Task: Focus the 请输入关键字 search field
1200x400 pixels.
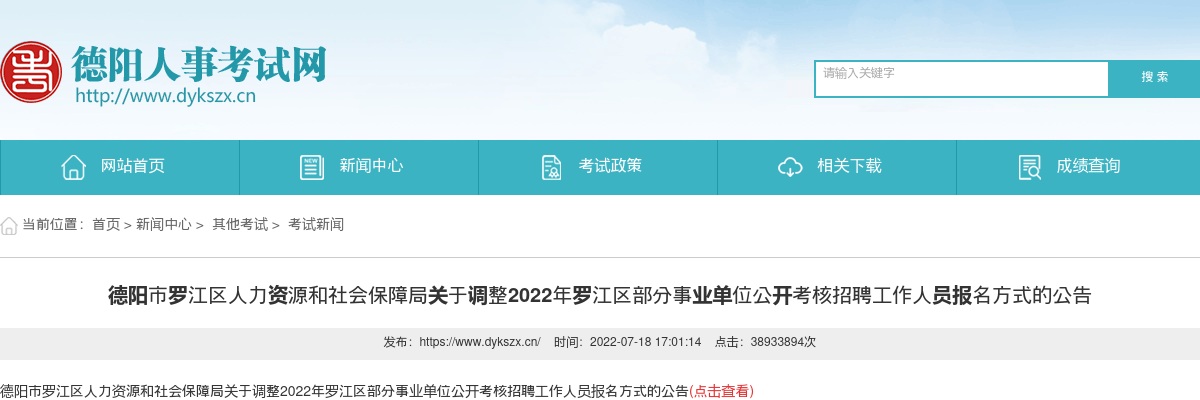Action: 962,79
